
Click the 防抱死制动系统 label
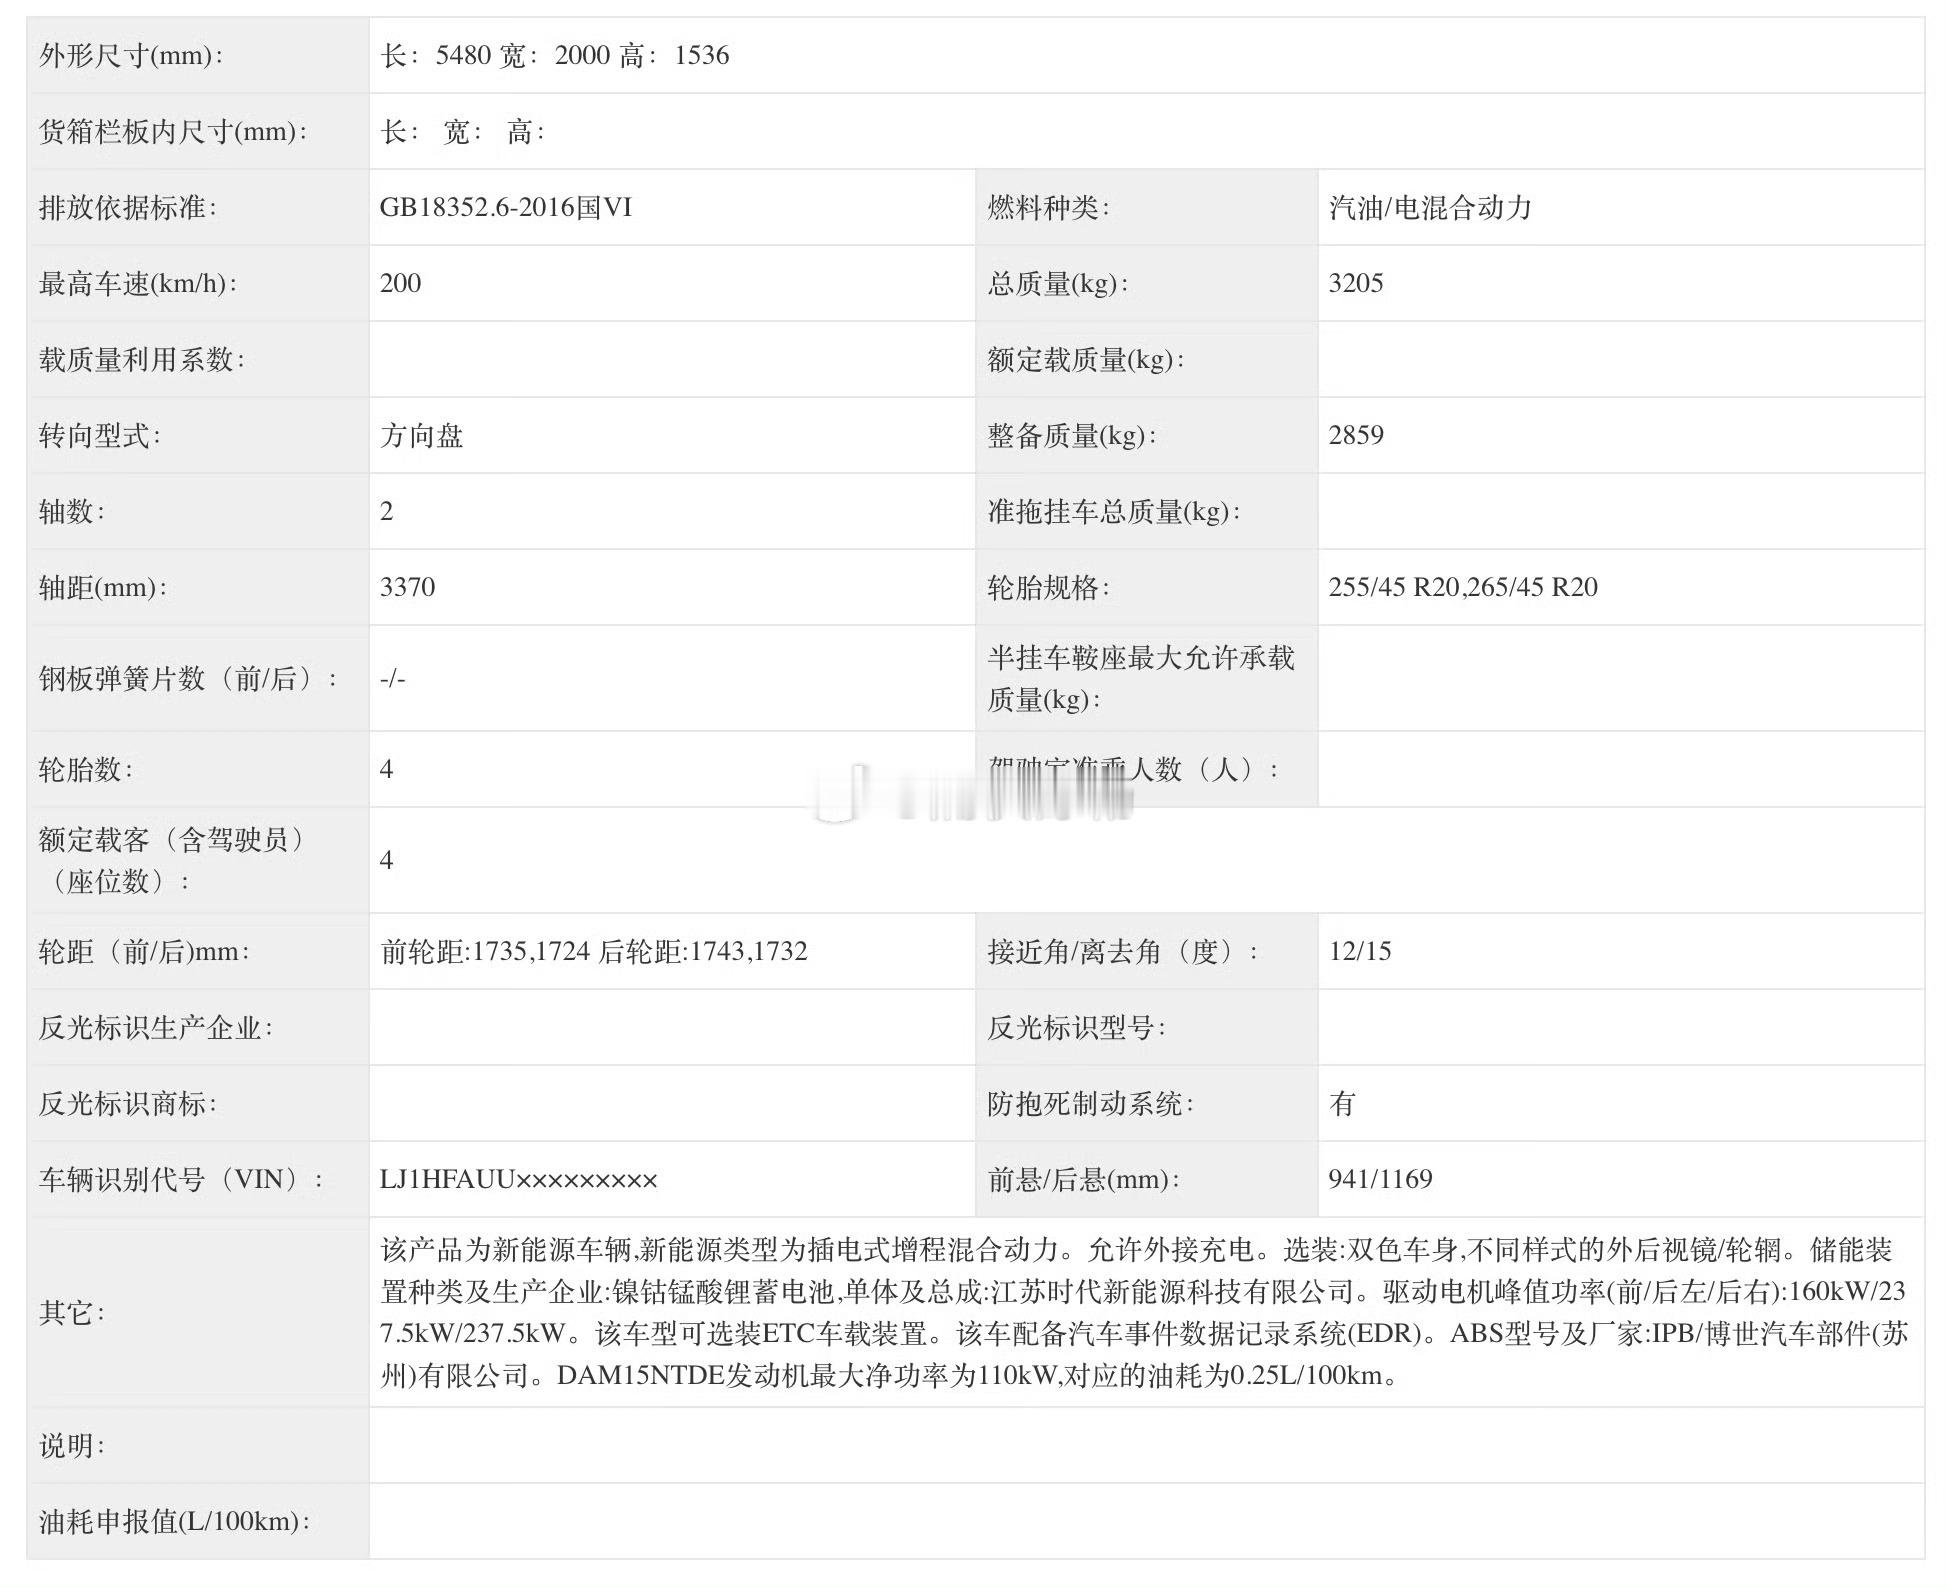click(1091, 1103)
